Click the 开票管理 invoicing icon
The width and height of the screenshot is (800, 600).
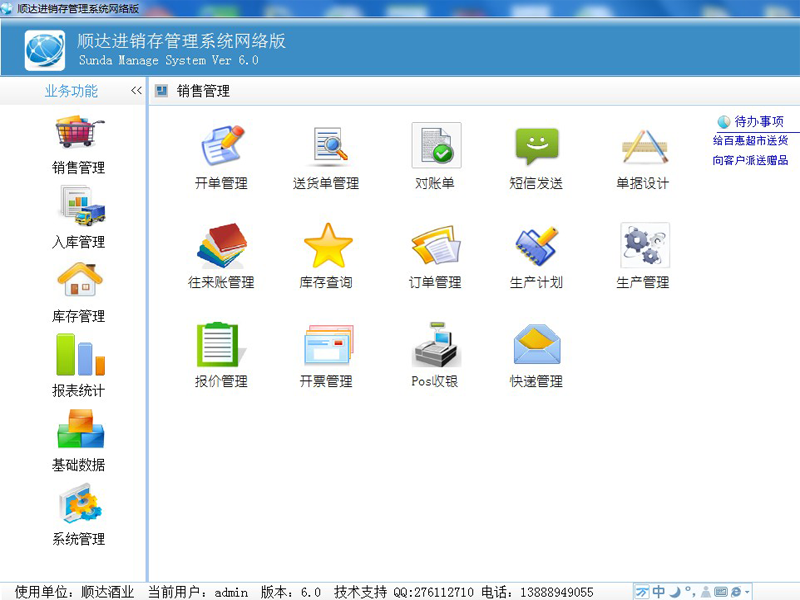tap(327, 345)
